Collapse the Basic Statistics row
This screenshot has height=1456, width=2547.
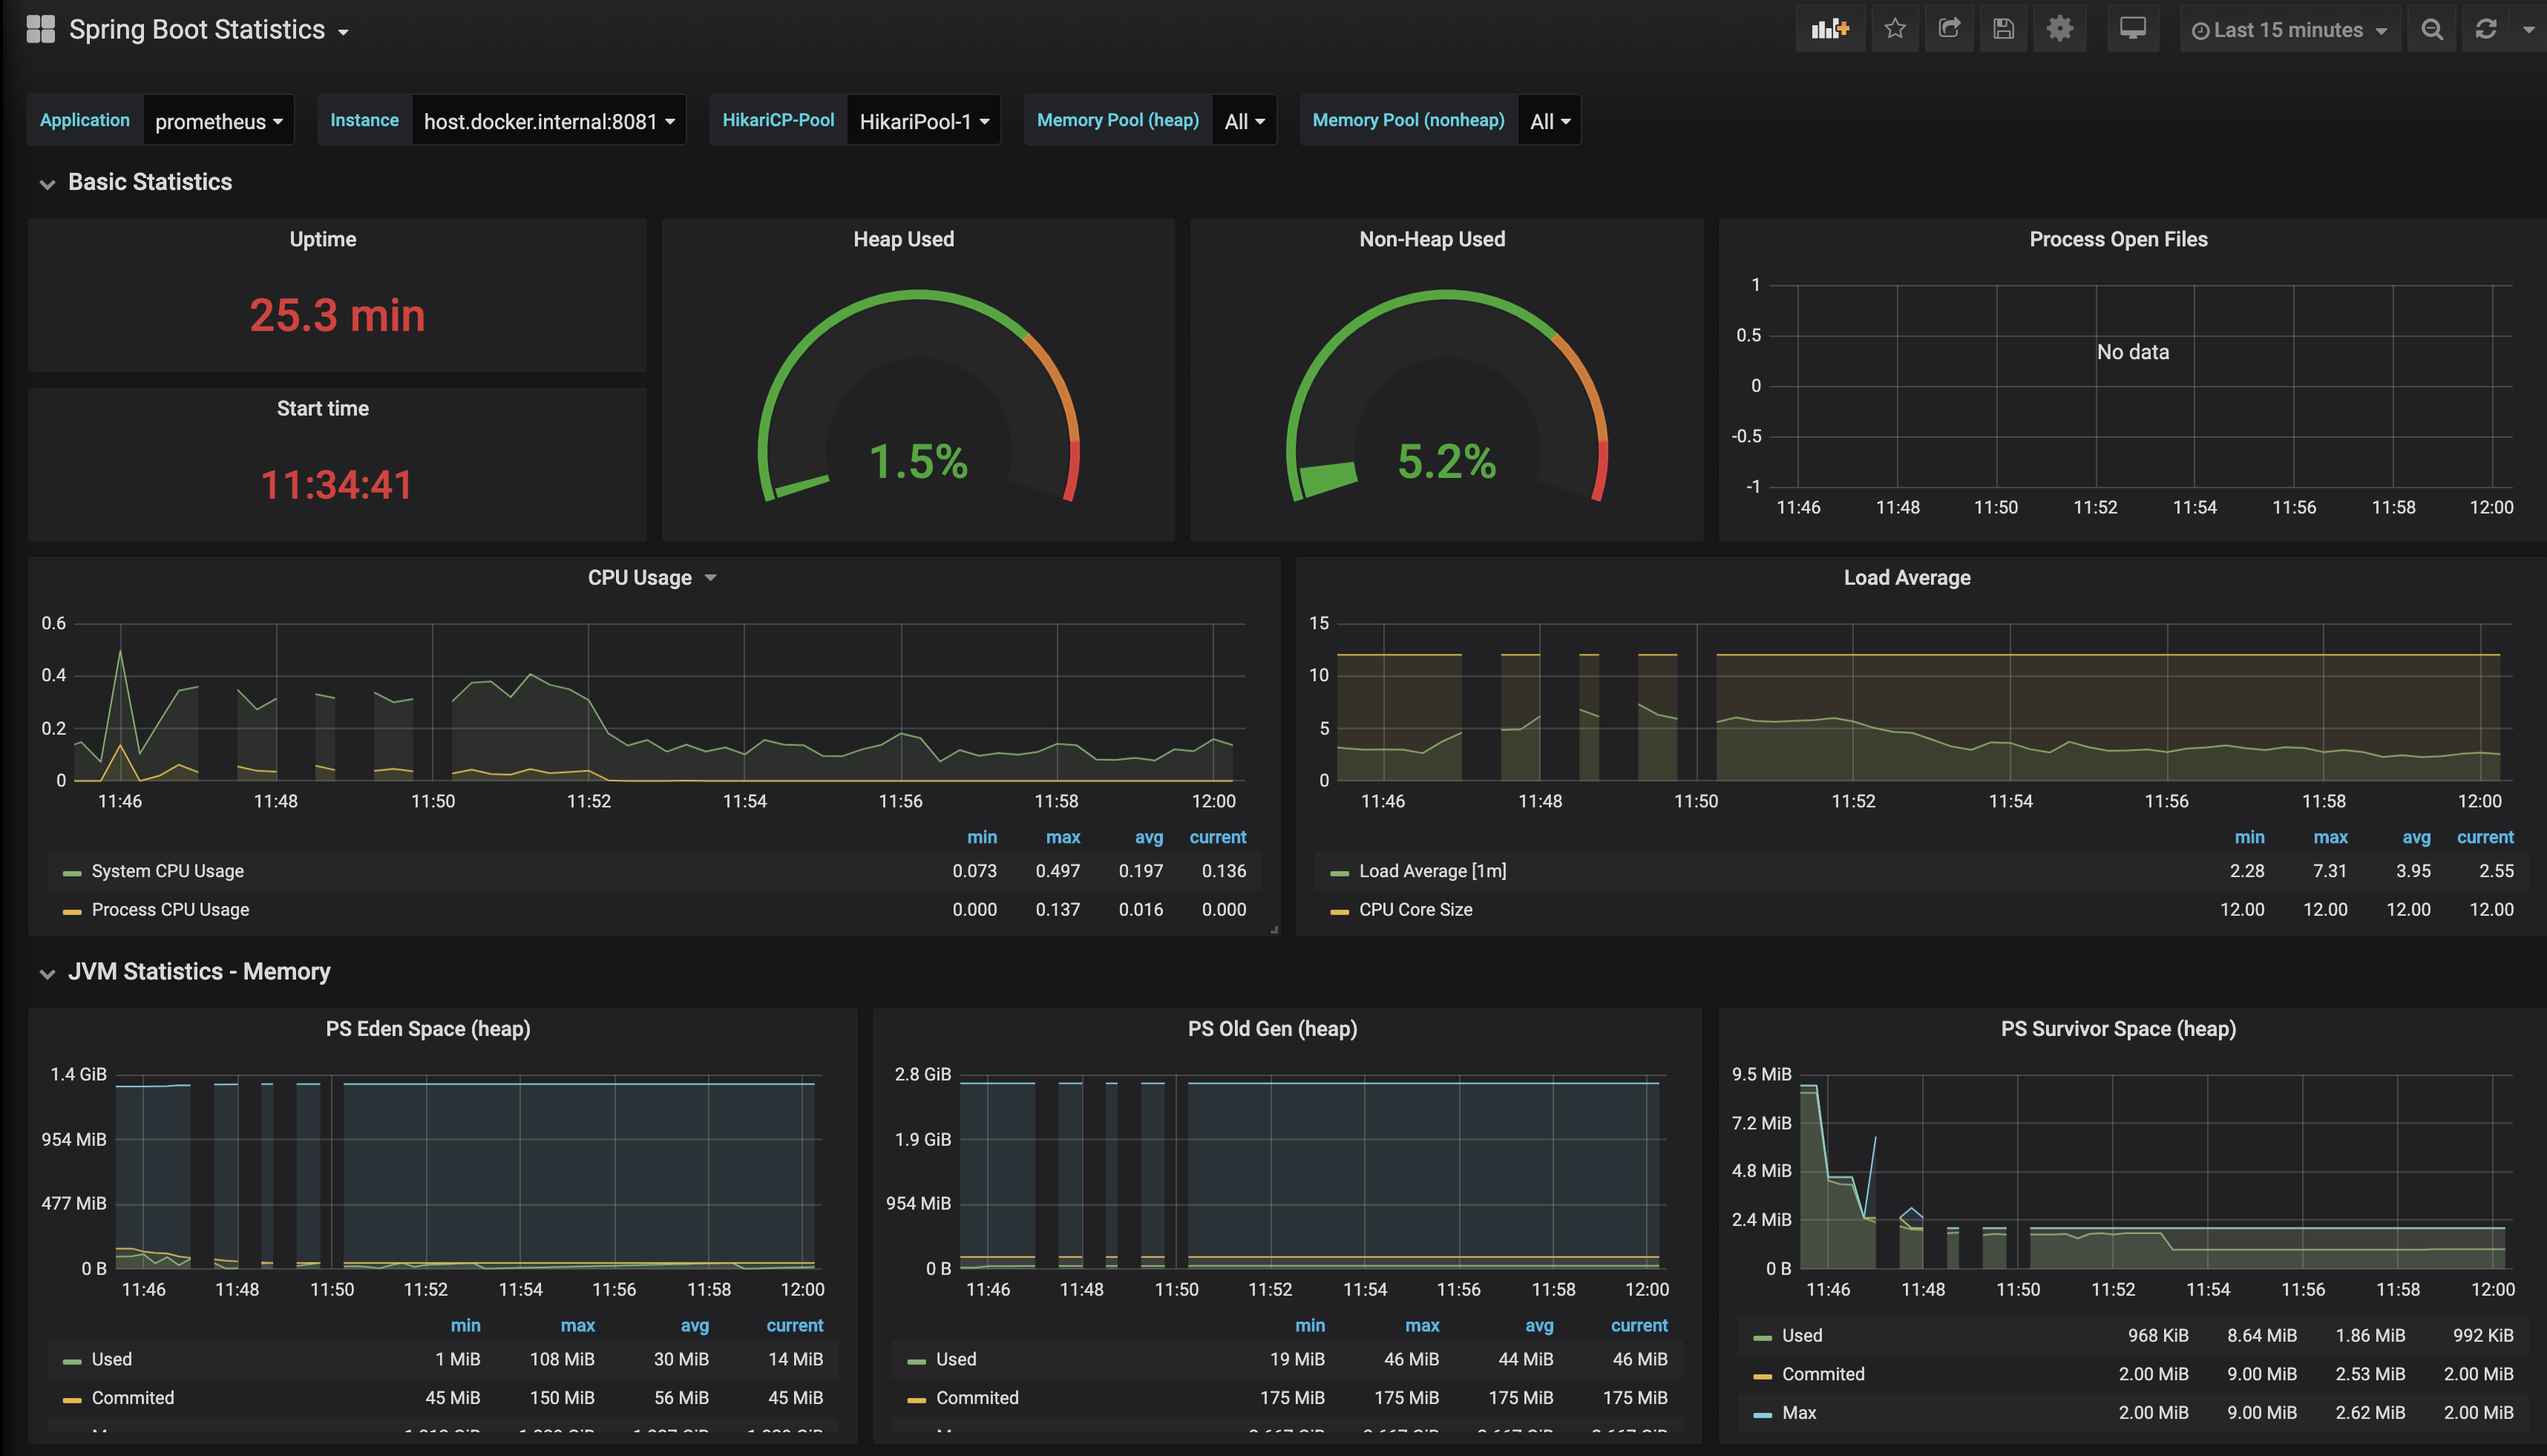pyautogui.click(x=149, y=182)
